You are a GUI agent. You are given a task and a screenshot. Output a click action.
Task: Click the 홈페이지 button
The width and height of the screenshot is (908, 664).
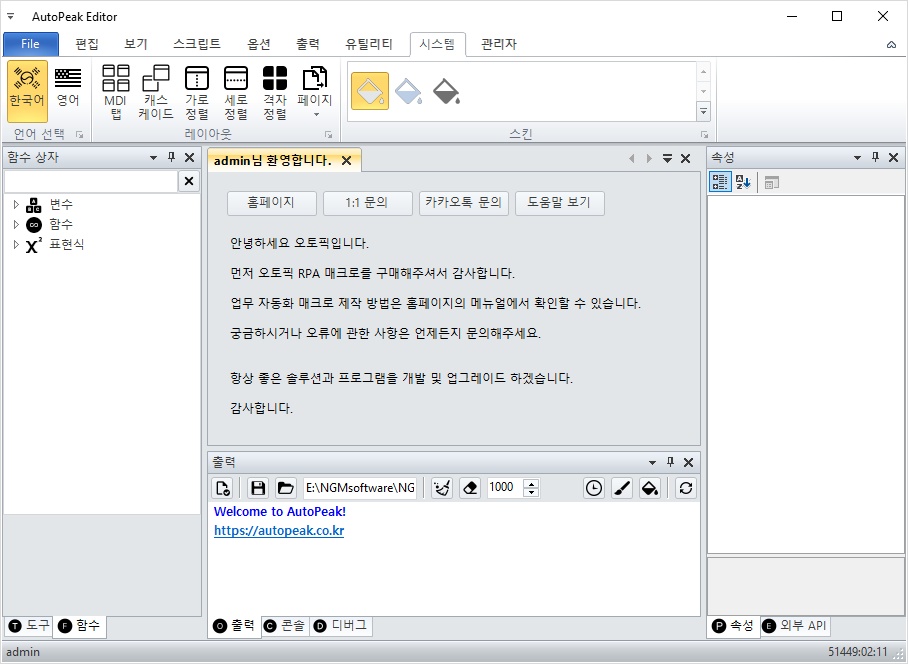[x=272, y=203]
